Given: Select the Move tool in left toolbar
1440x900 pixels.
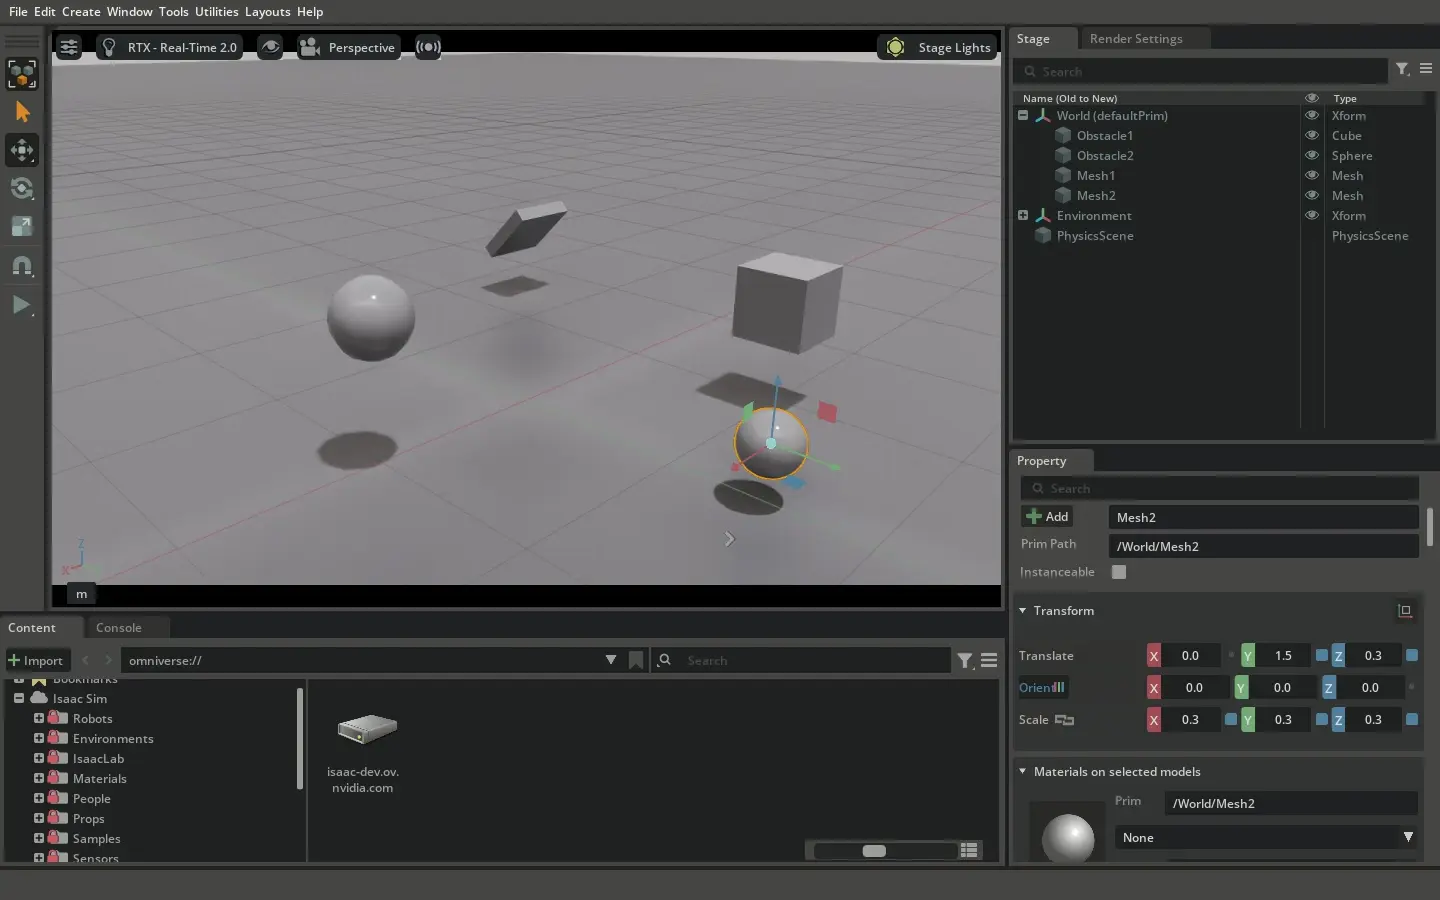Looking at the screenshot, I should tap(22, 150).
